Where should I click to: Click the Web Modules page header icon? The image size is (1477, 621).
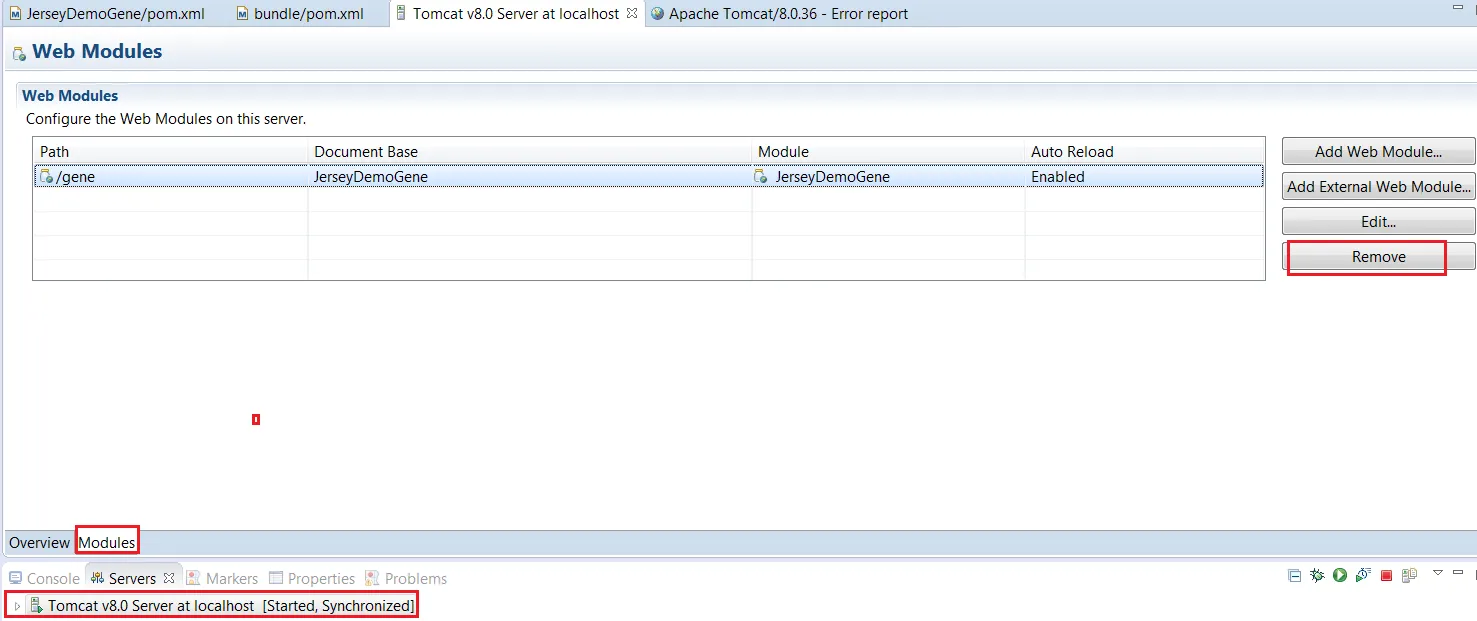coord(19,53)
